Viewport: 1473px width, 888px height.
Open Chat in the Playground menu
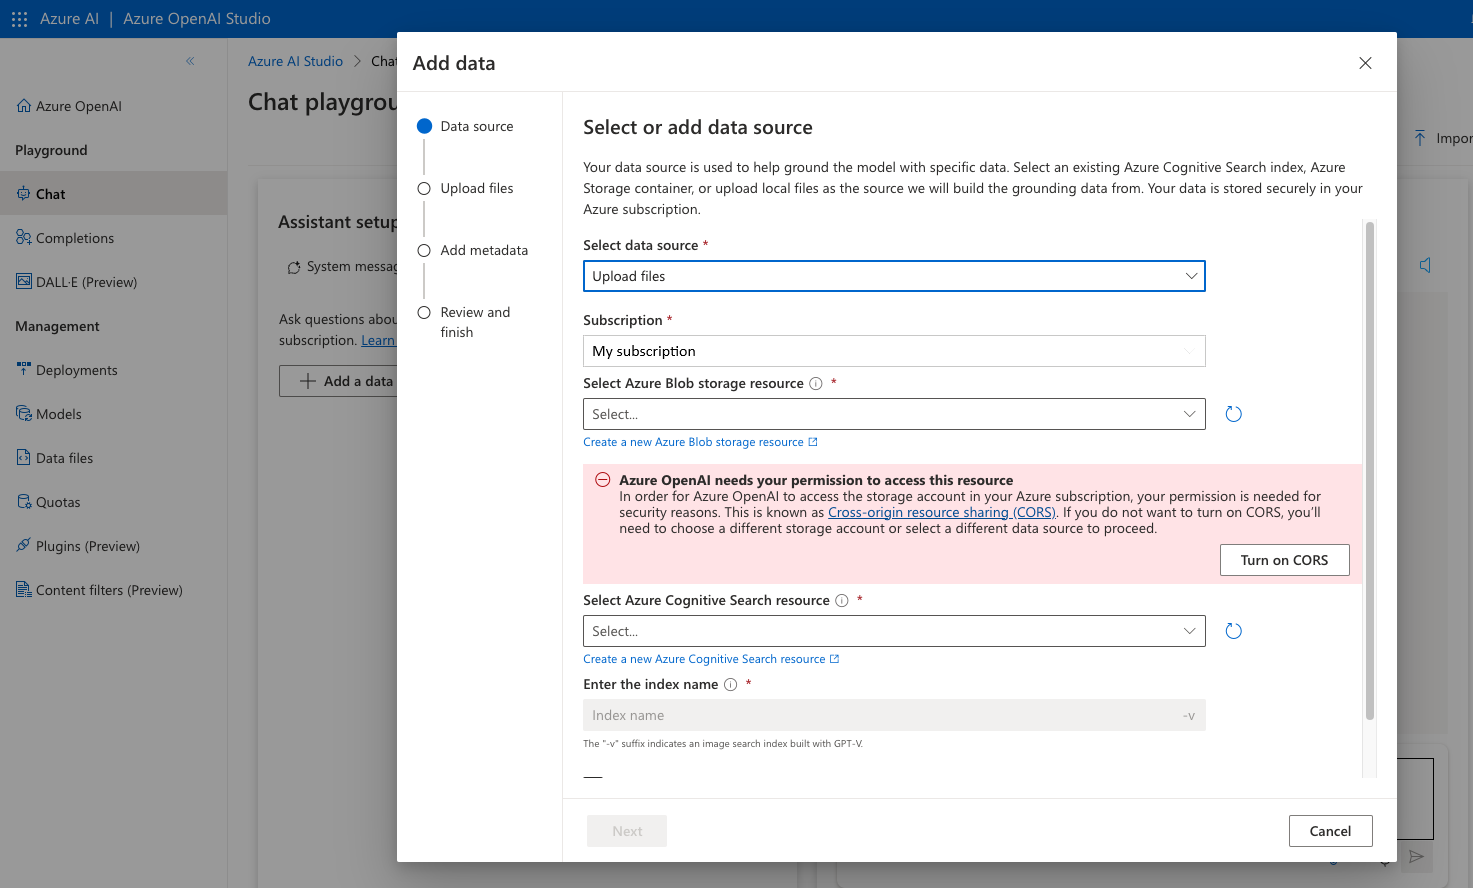[113, 194]
